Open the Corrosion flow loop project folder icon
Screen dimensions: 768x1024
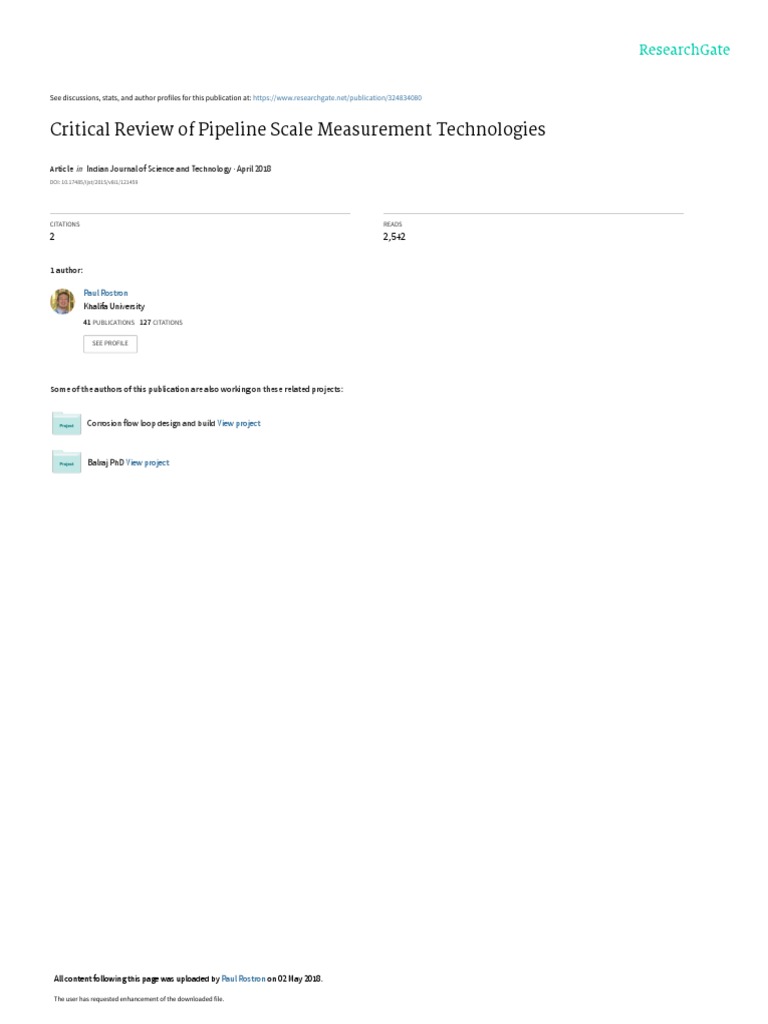[66, 423]
